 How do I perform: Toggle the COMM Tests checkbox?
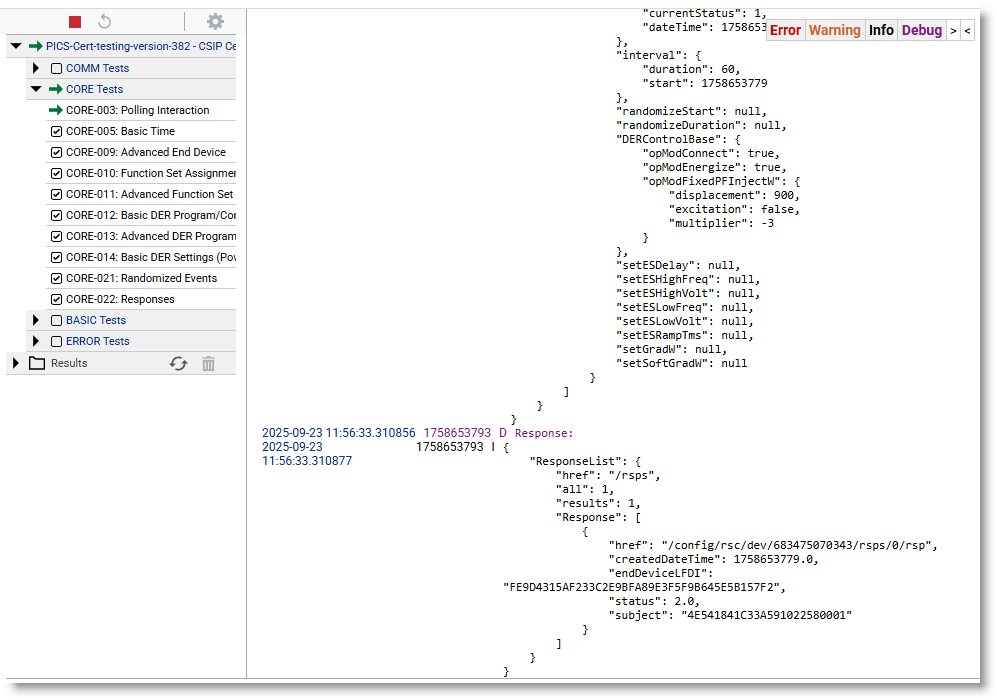pyautogui.click(x=56, y=68)
